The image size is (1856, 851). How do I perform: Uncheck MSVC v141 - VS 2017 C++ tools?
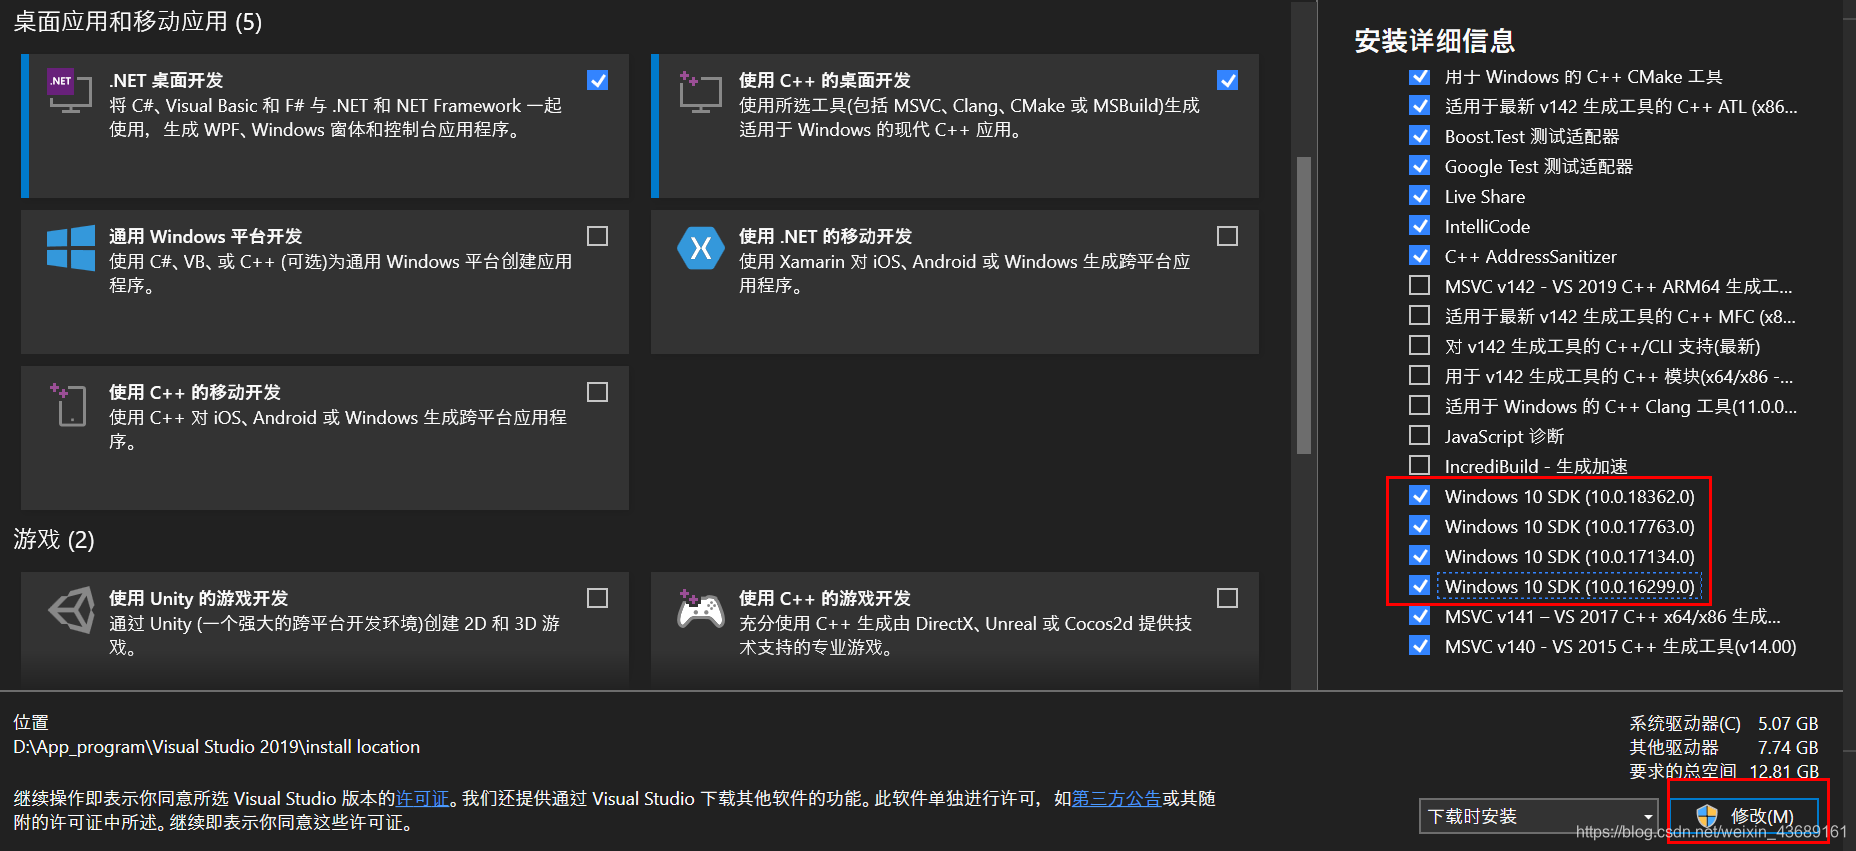pyautogui.click(x=1419, y=616)
